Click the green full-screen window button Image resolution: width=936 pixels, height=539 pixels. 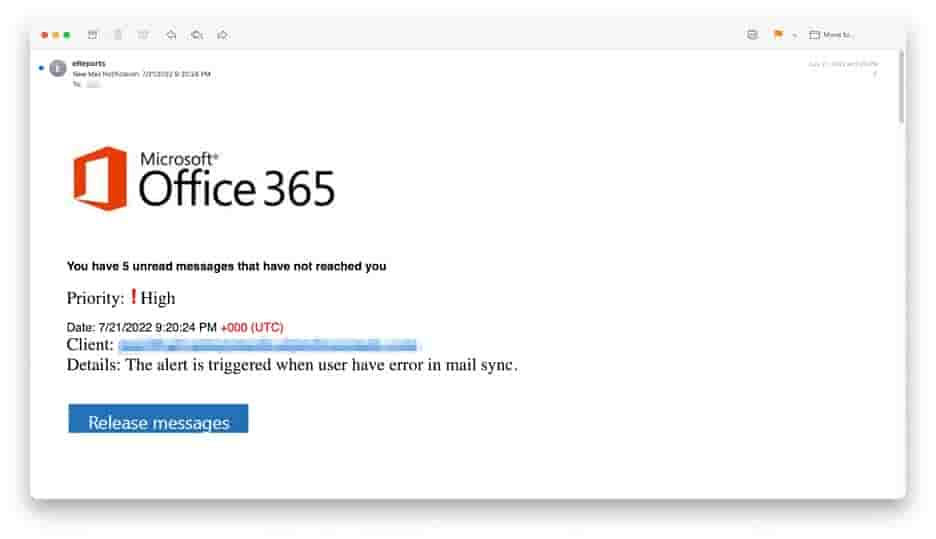point(67,35)
